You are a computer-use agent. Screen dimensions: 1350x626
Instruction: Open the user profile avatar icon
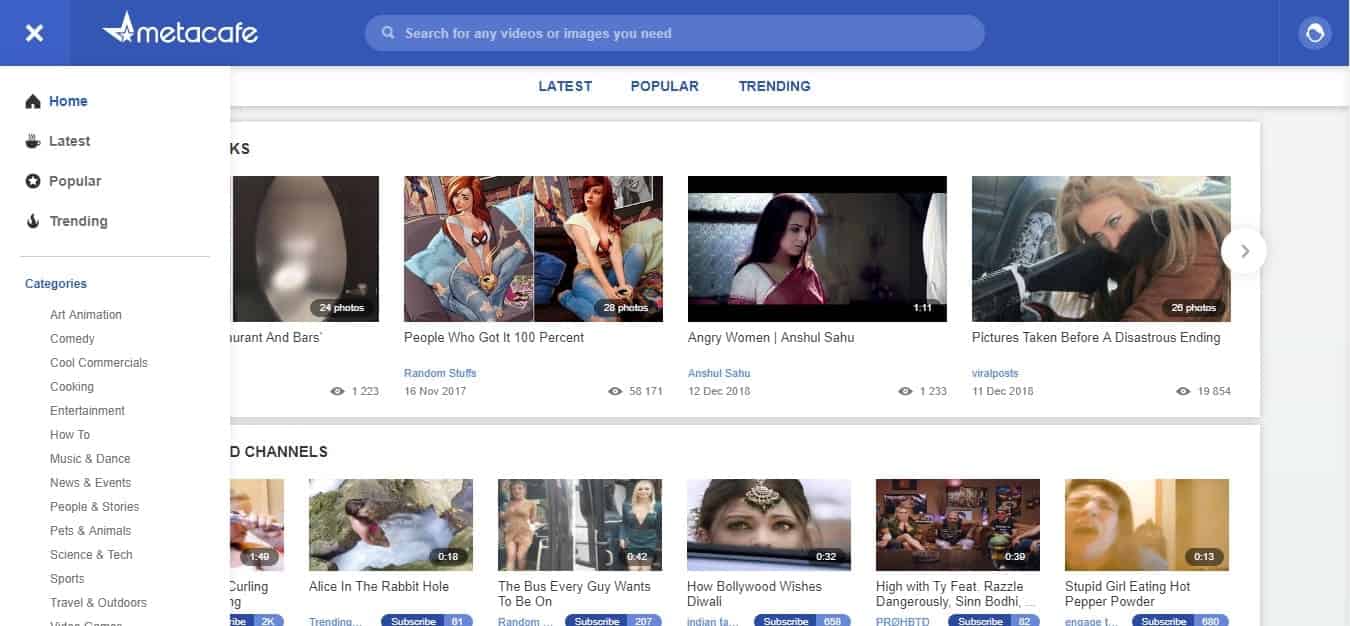click(x=1315, y=33)
